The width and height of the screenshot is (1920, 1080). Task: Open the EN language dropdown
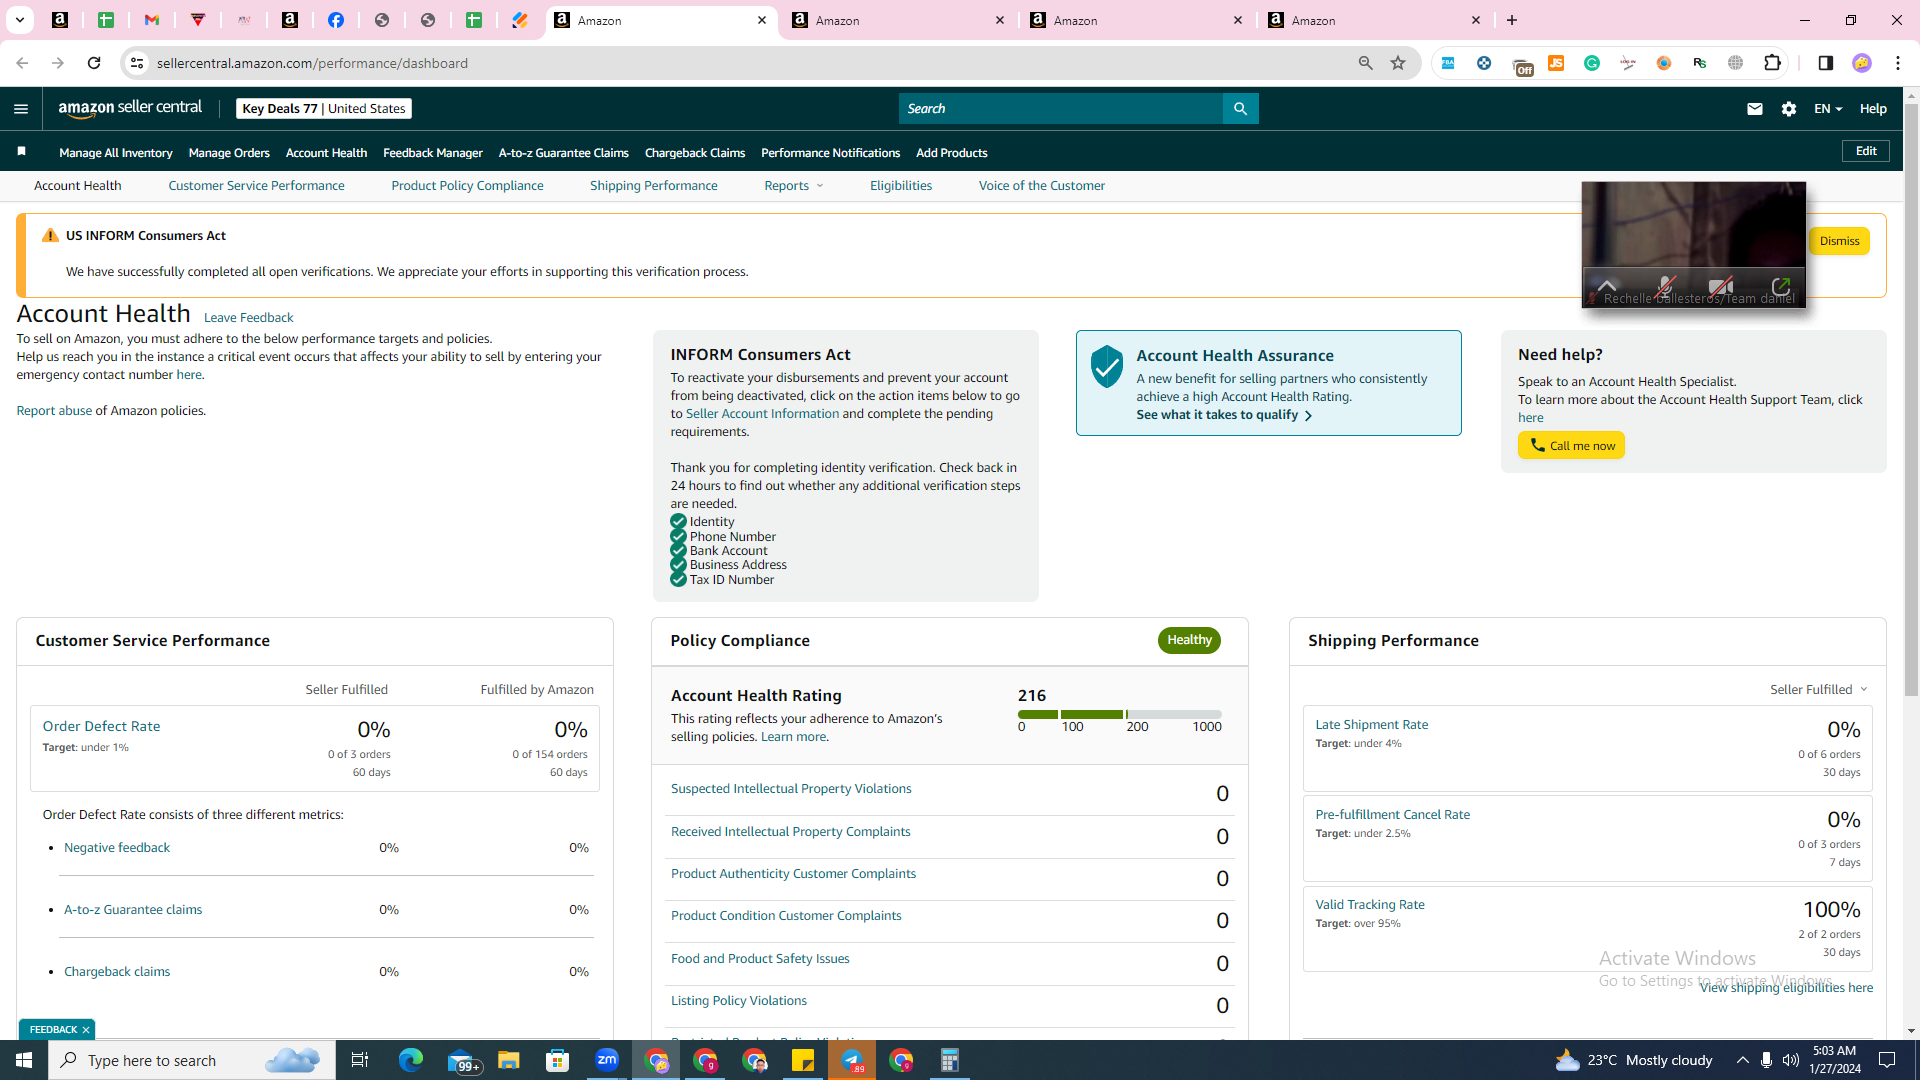[x=1828, y=109]
